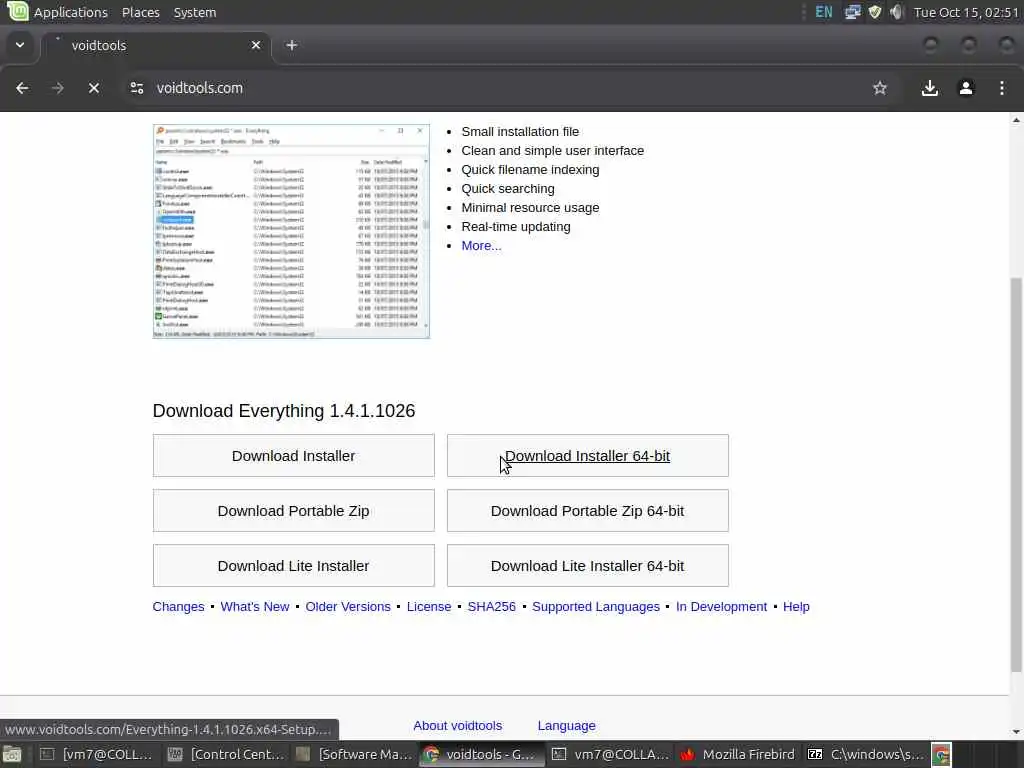Screen dimensions: 1024x768
Task: Click the voidtools.com address field
Action: (509, 88)
